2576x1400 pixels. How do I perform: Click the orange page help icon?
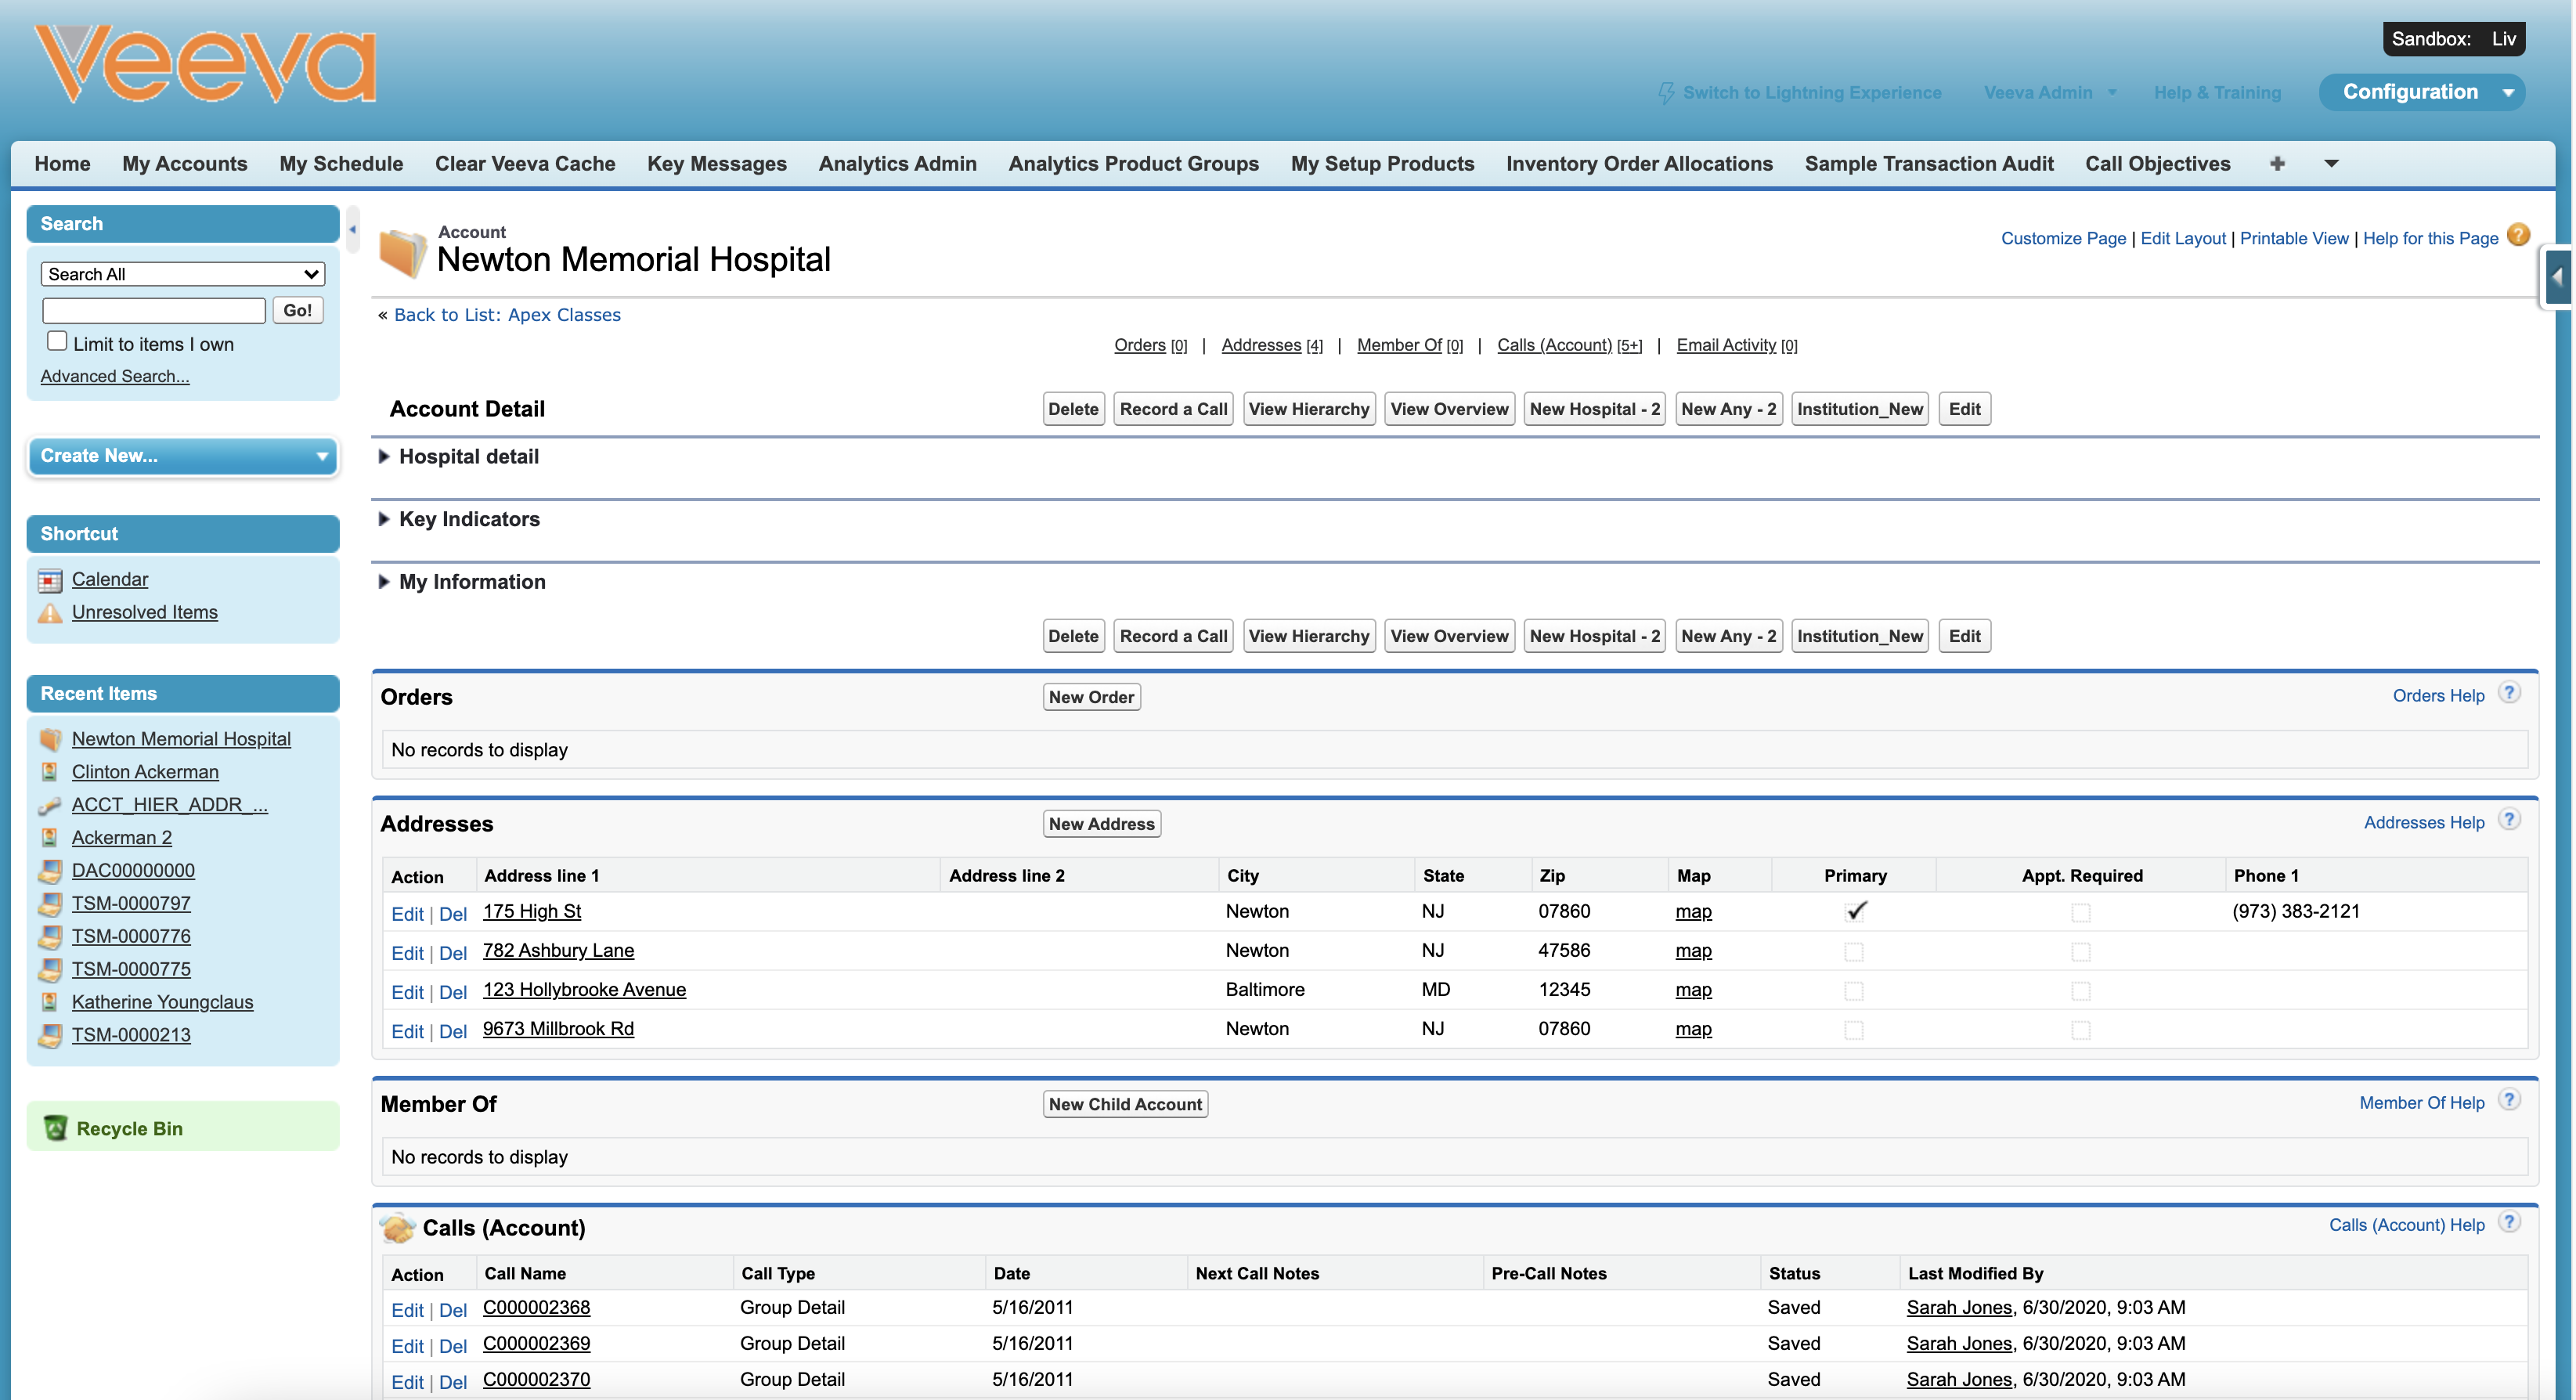click(2519, 235)
